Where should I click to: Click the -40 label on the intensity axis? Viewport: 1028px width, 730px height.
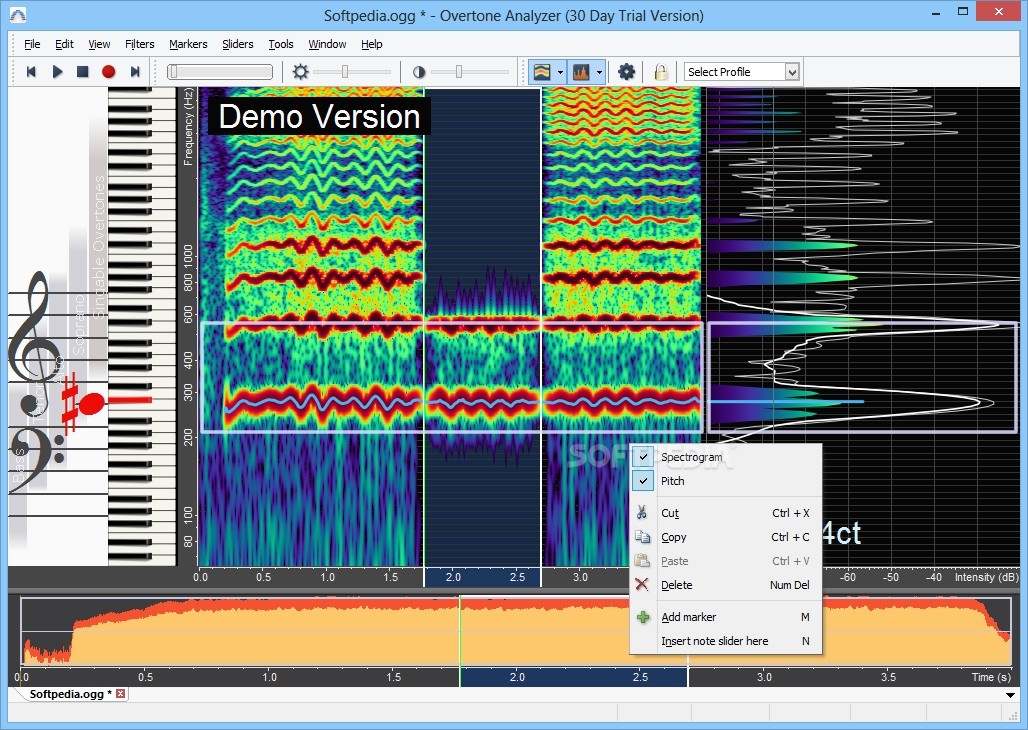click(933, 577)
